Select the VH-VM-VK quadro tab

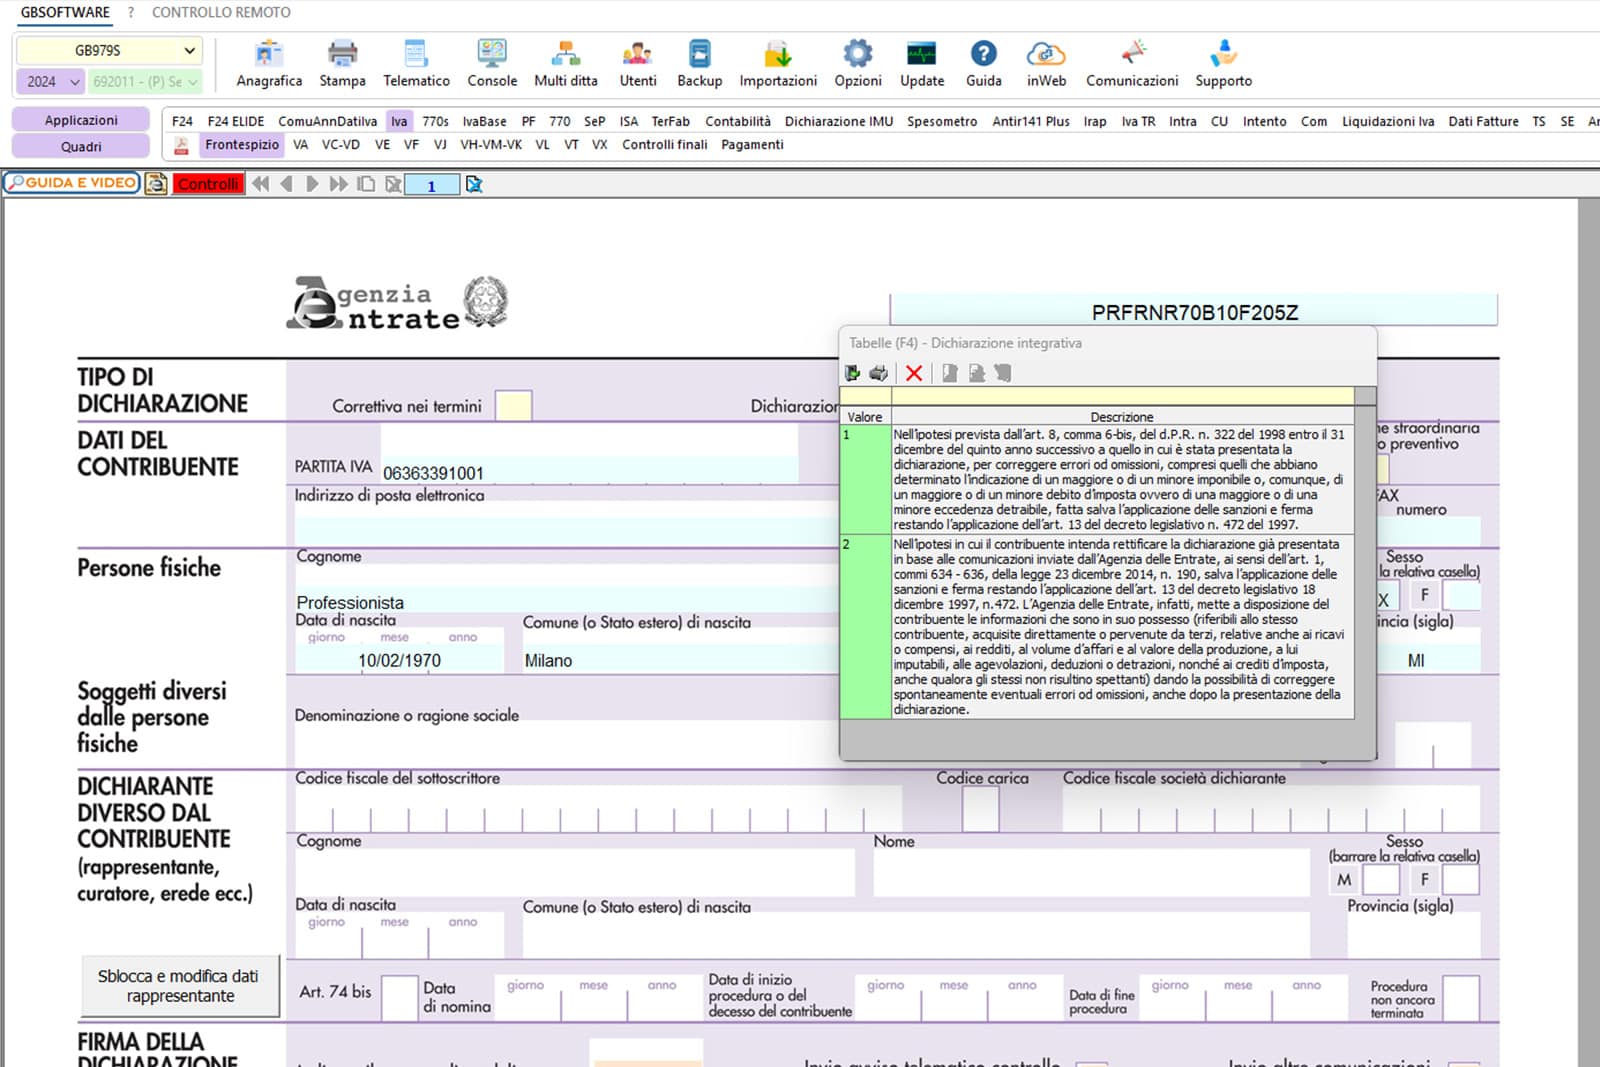[490, 145]
